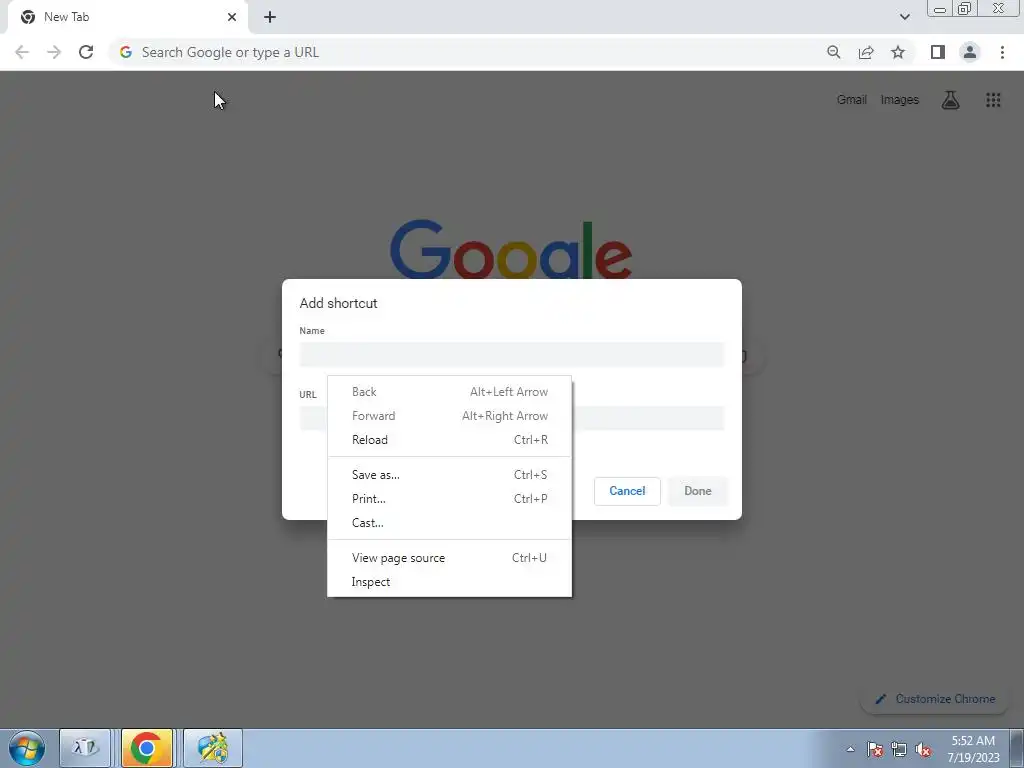The height and width of the screenshot is (768, 1024).
Task: Click Cancel in Add shortcut dialog
Action: pos(627,491)
